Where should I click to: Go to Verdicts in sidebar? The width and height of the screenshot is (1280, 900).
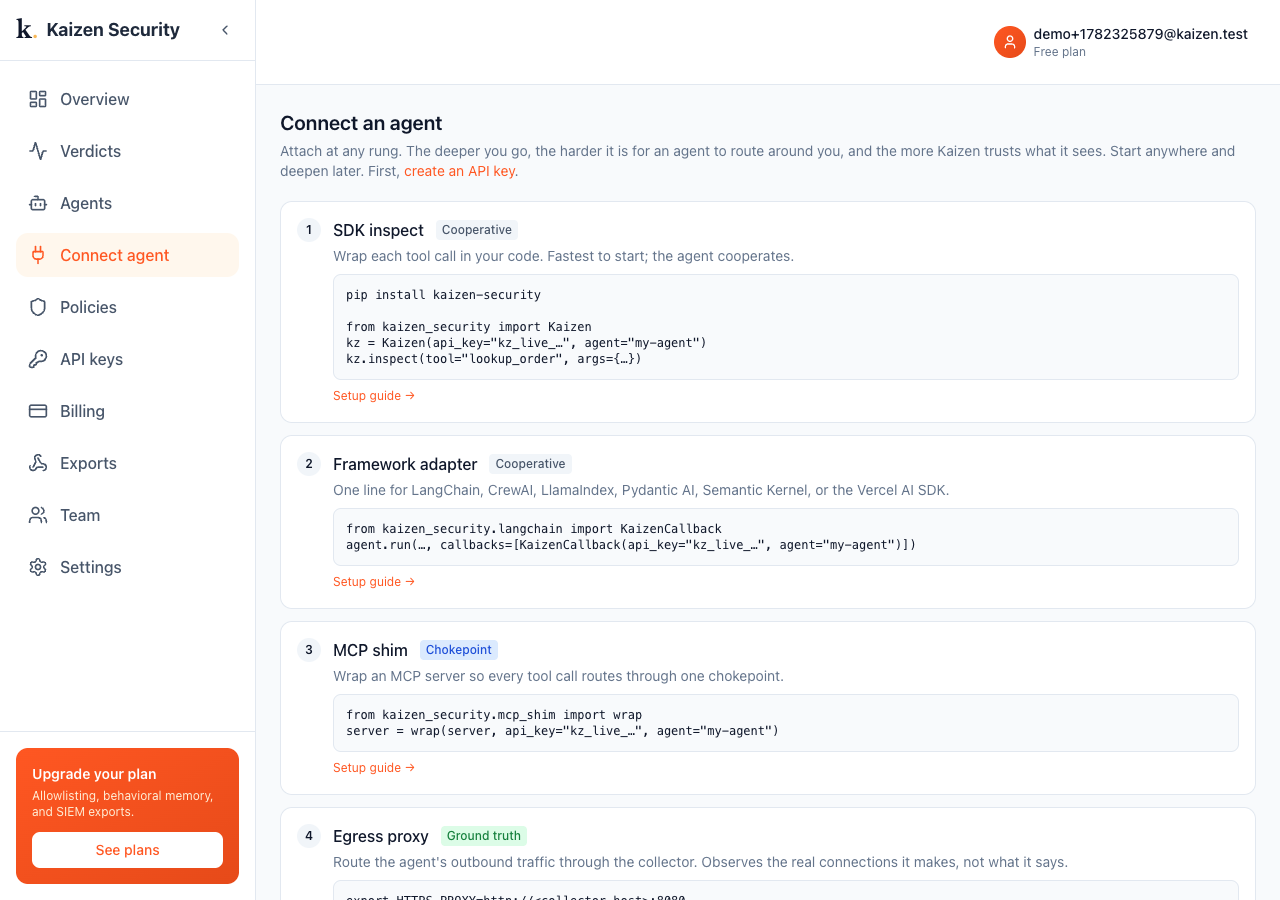(127, 151)
